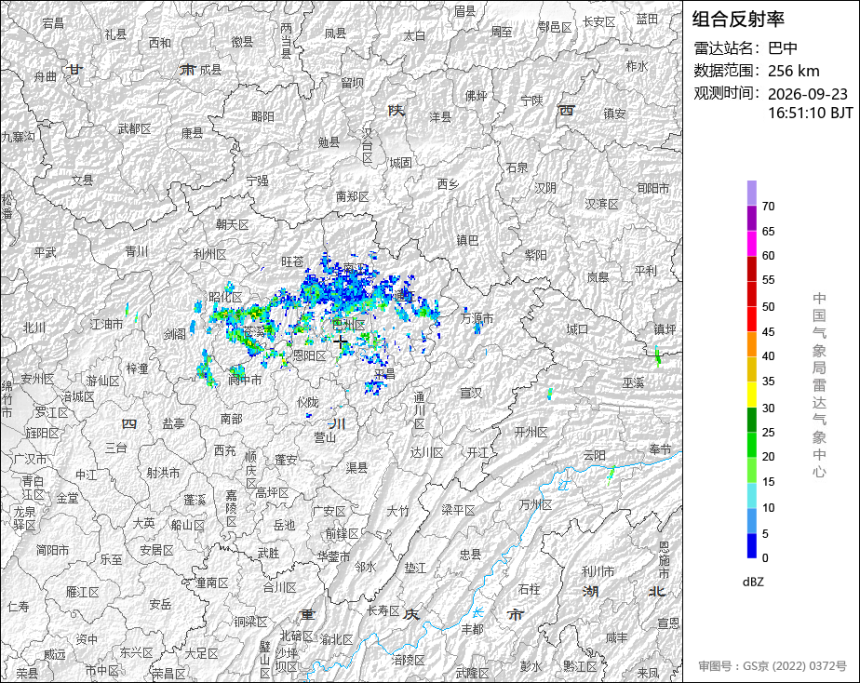860x683 pixels.
Task: Click the data range text 256 km
Action: pos(793,71)
